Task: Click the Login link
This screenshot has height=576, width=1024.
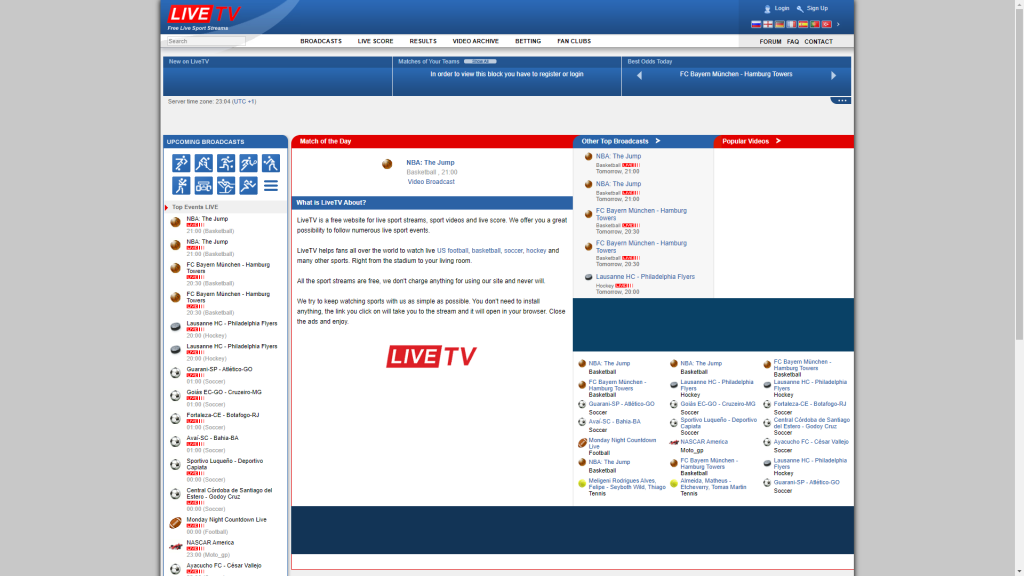Action: (x=782, y=8)
